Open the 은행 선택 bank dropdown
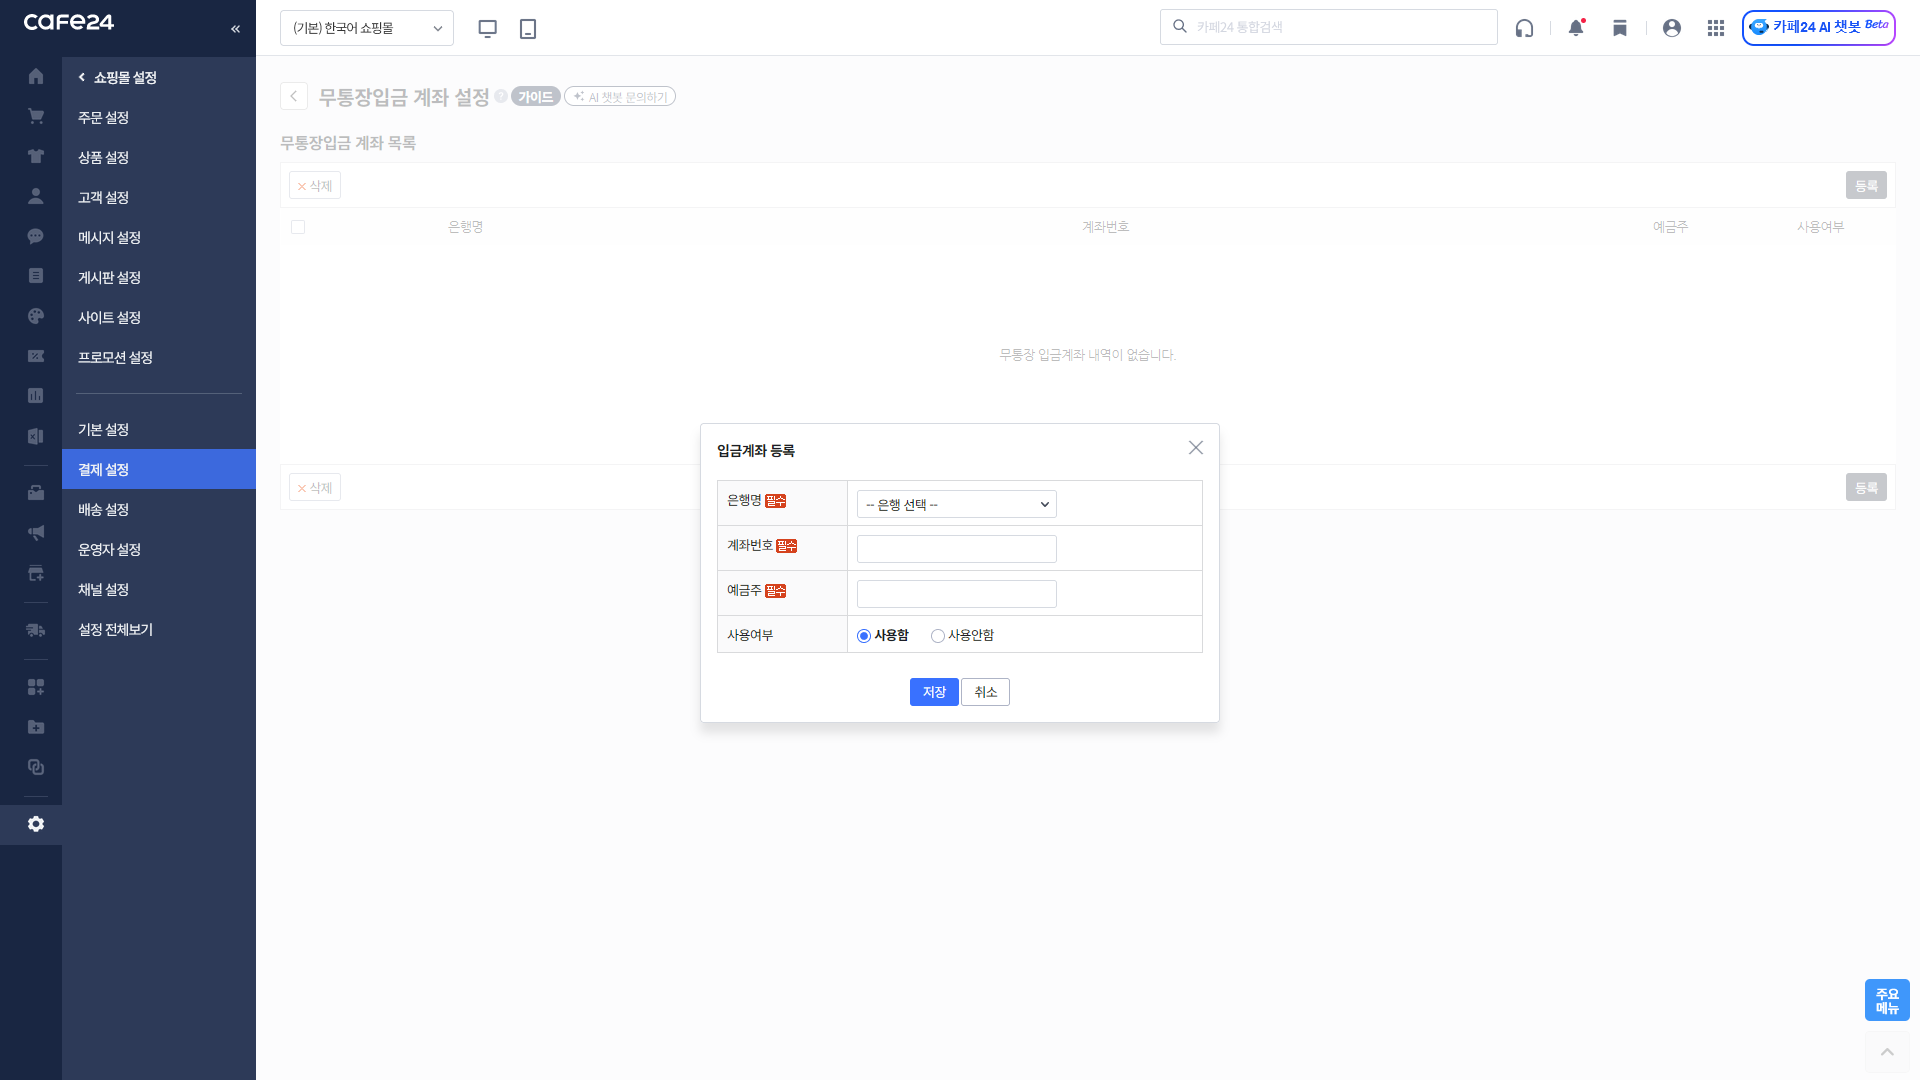The width and height of the screenshot is (1920, 1080). tap(956, 504)
